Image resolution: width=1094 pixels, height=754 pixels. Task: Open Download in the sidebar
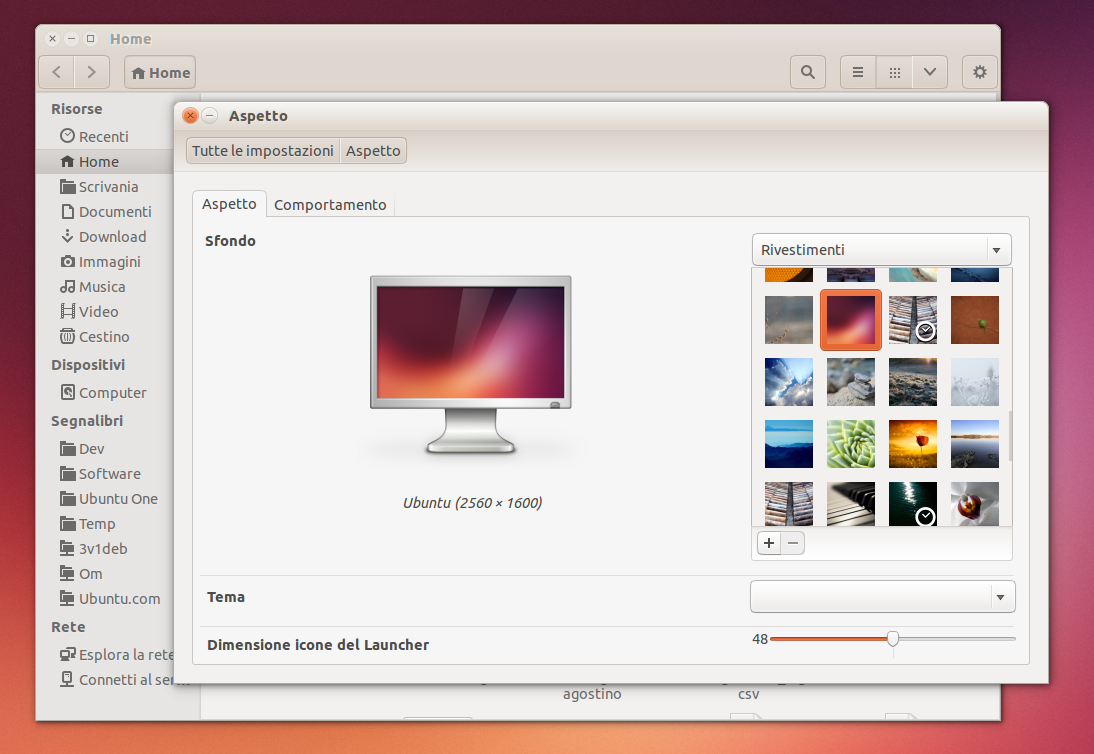103,236
